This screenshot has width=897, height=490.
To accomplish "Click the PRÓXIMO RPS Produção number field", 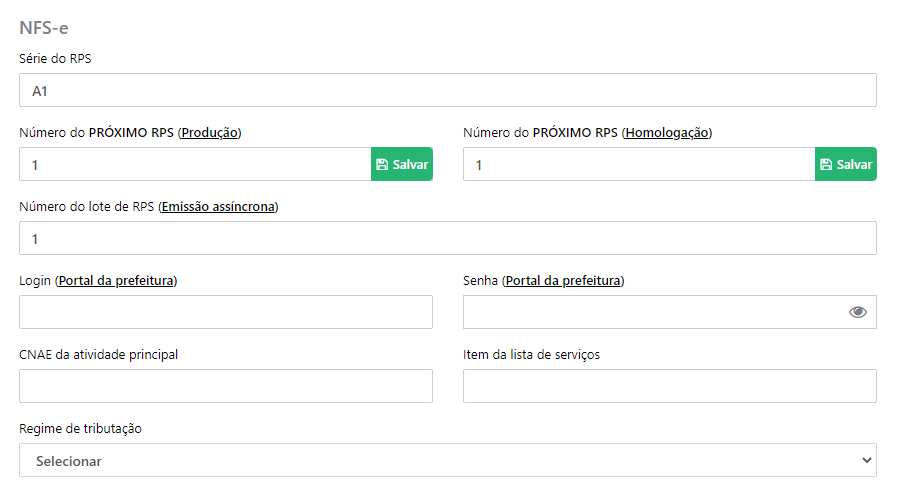I will click(195, 164).
